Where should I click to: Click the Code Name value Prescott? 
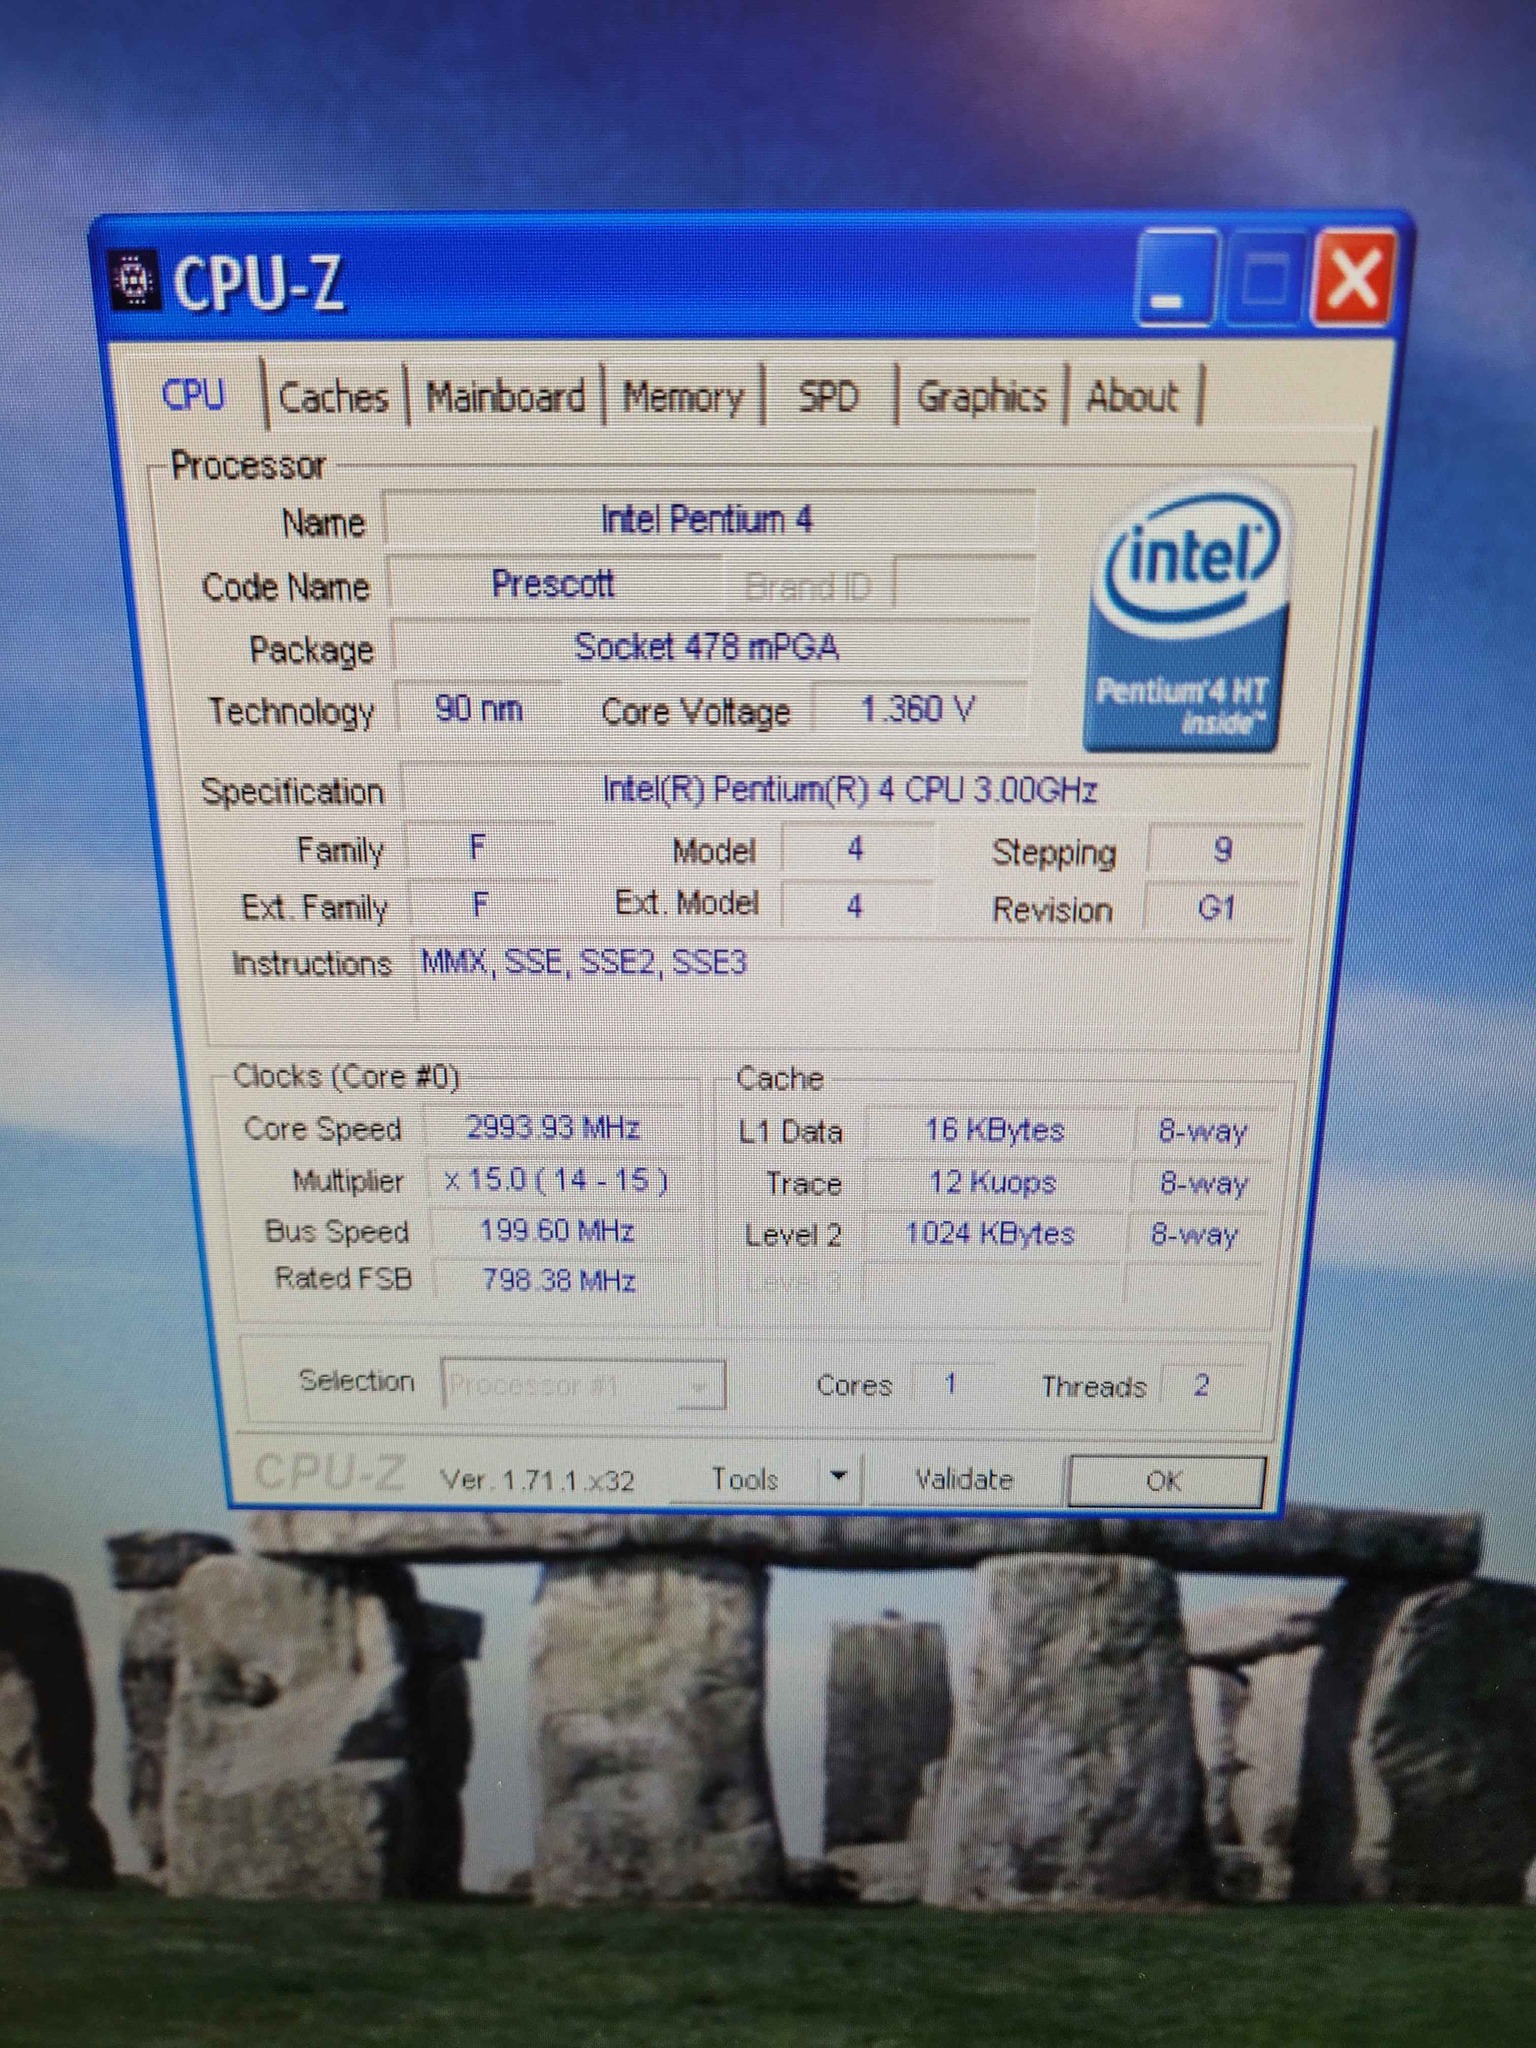[553, 584]
